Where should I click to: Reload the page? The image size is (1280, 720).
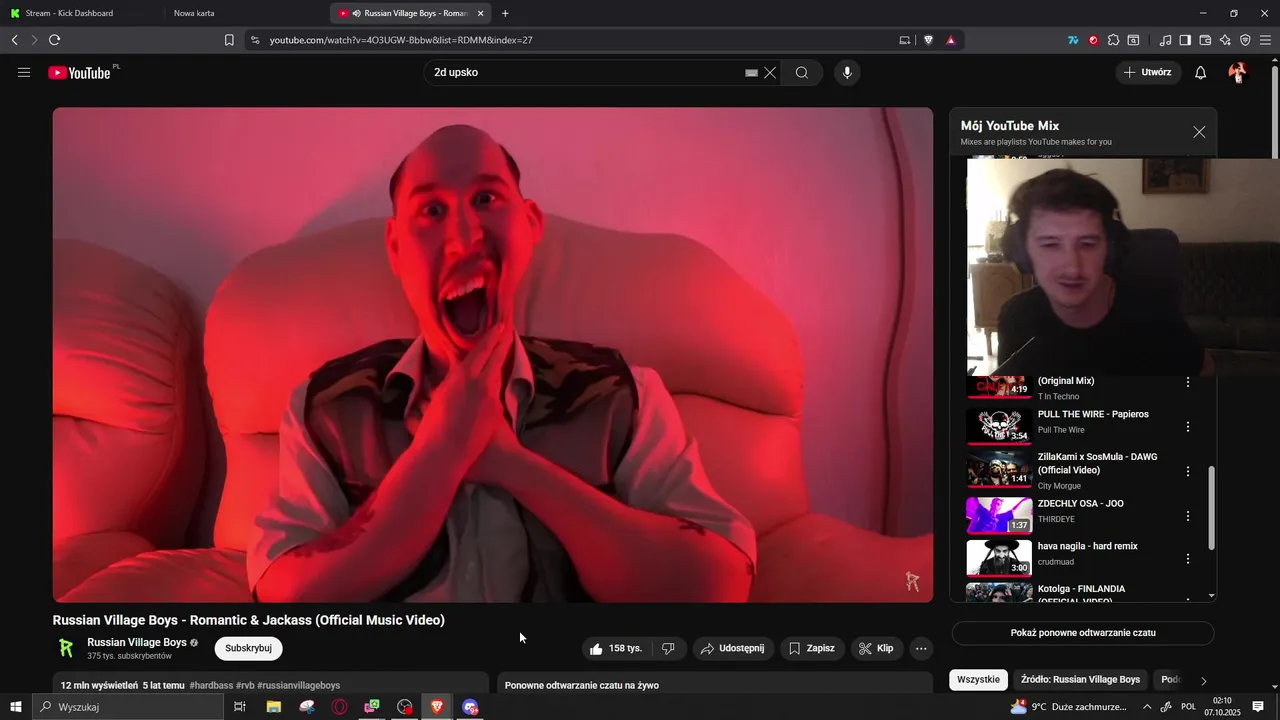[x=54, y=40]
